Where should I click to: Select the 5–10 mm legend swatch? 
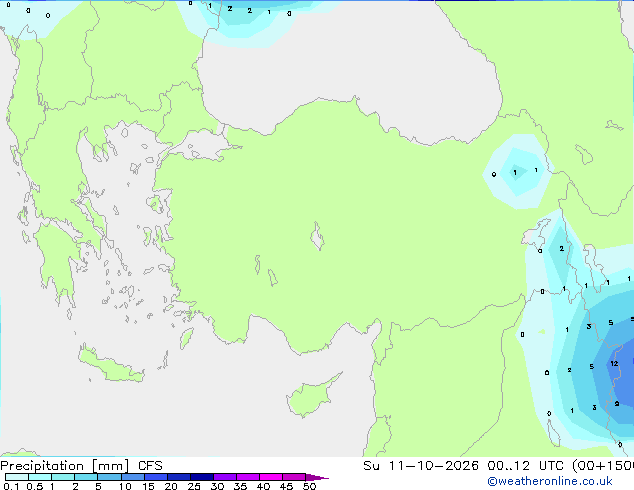(x=109, y=477)
